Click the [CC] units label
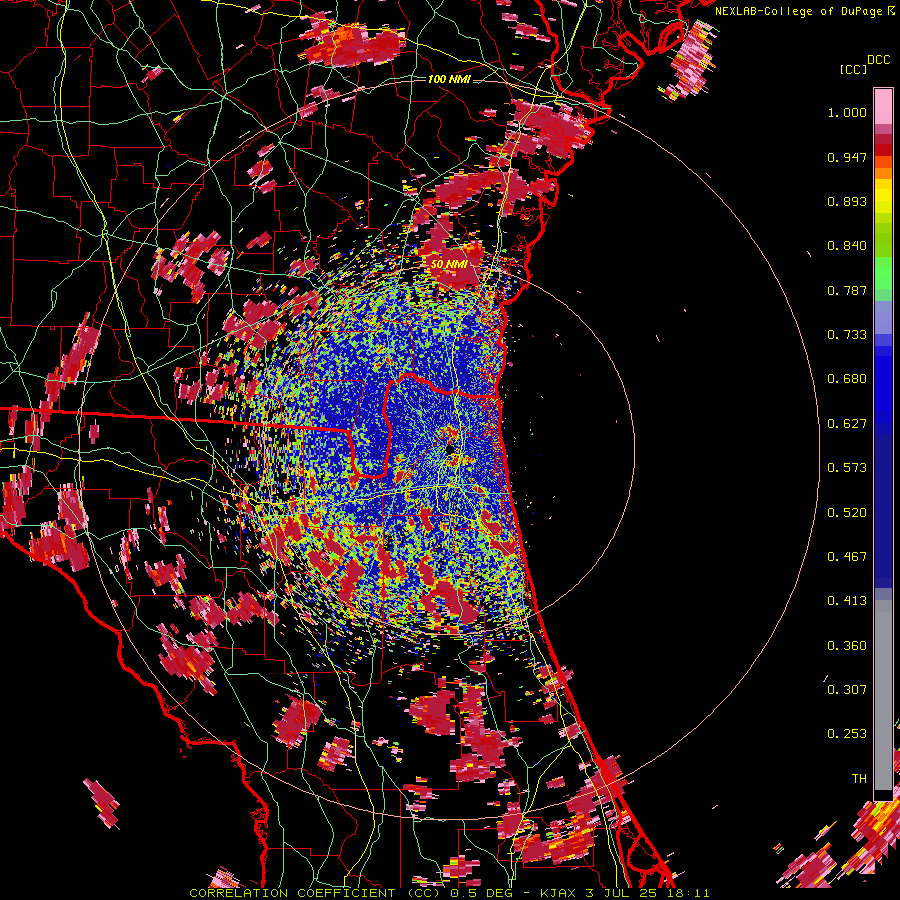 click(854, 69)
